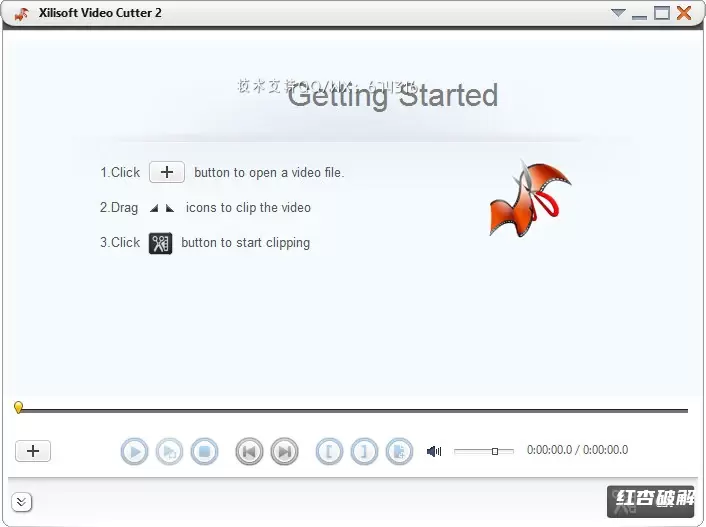Click the right drag marker triangle in step 2
Image resolution: width=706 pixels, height=527 pixels.
point(170,208)
